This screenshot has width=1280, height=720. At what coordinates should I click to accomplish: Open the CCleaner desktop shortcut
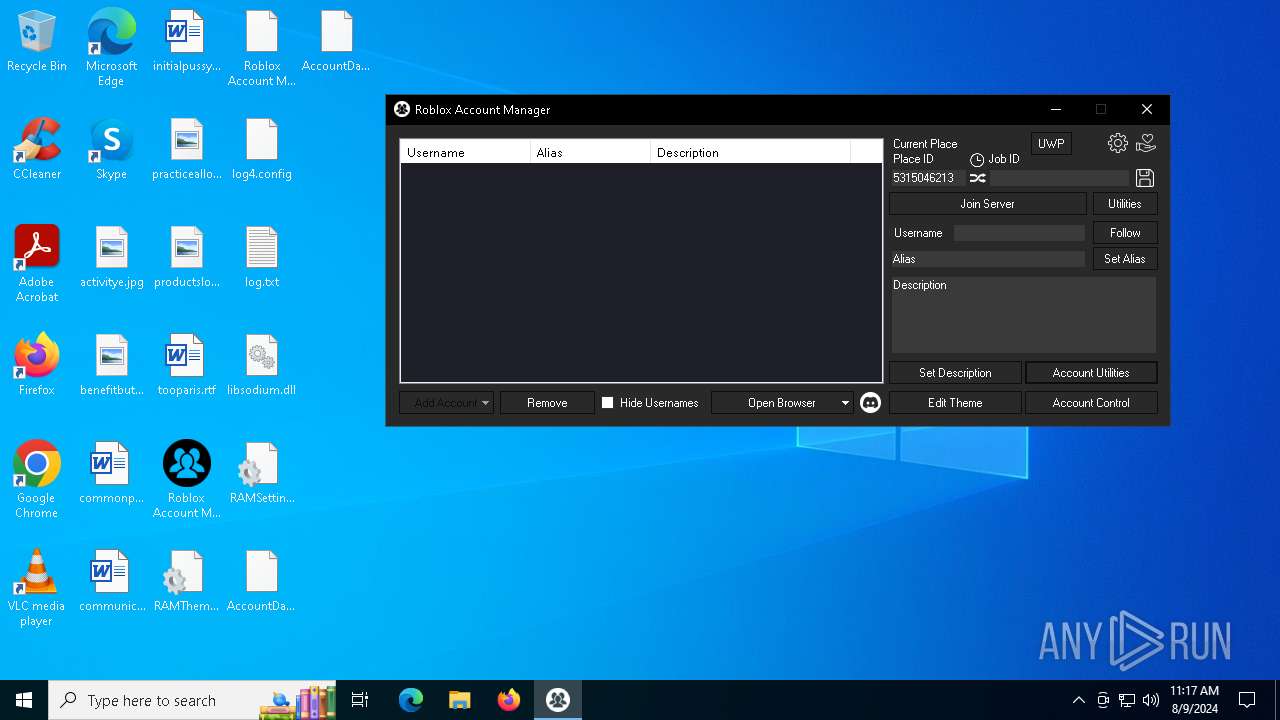tap(37, 149)
